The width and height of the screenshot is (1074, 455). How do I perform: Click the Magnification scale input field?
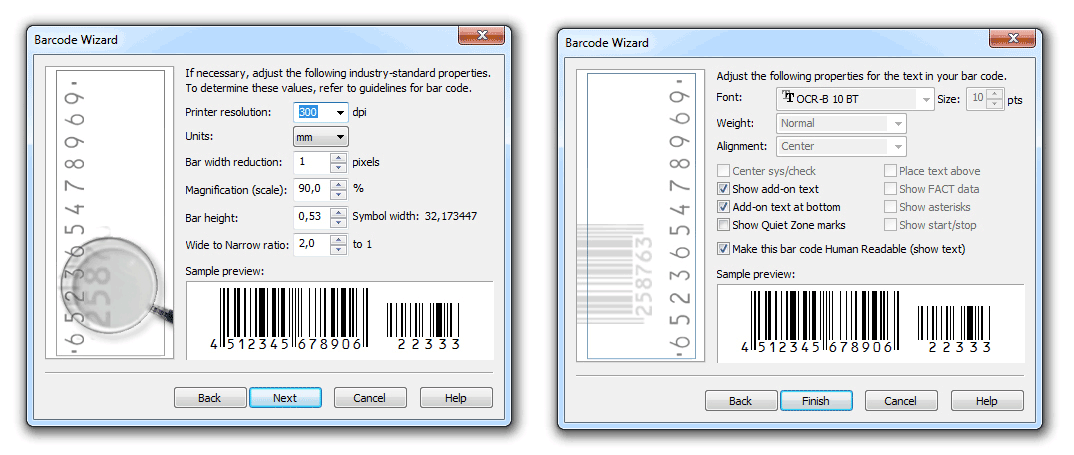click(x=311, y=189)
